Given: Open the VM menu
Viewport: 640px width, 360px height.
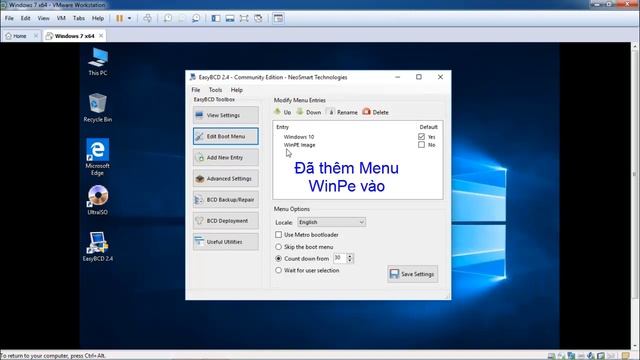Looking at the screenshot, I should pos(61,18).
